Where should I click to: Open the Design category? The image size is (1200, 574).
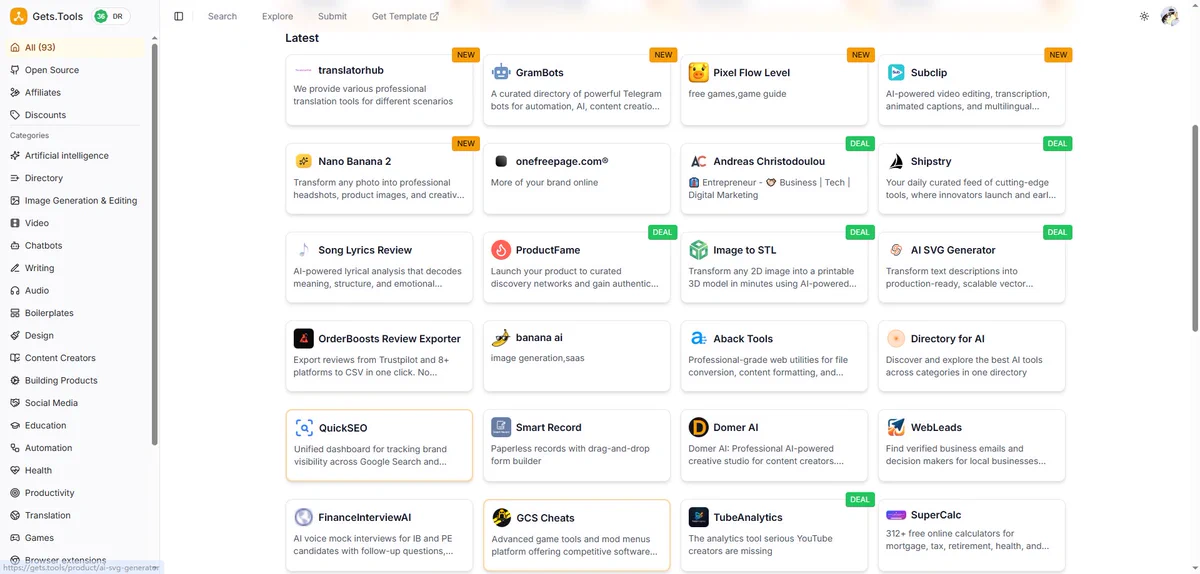[75, 335]
